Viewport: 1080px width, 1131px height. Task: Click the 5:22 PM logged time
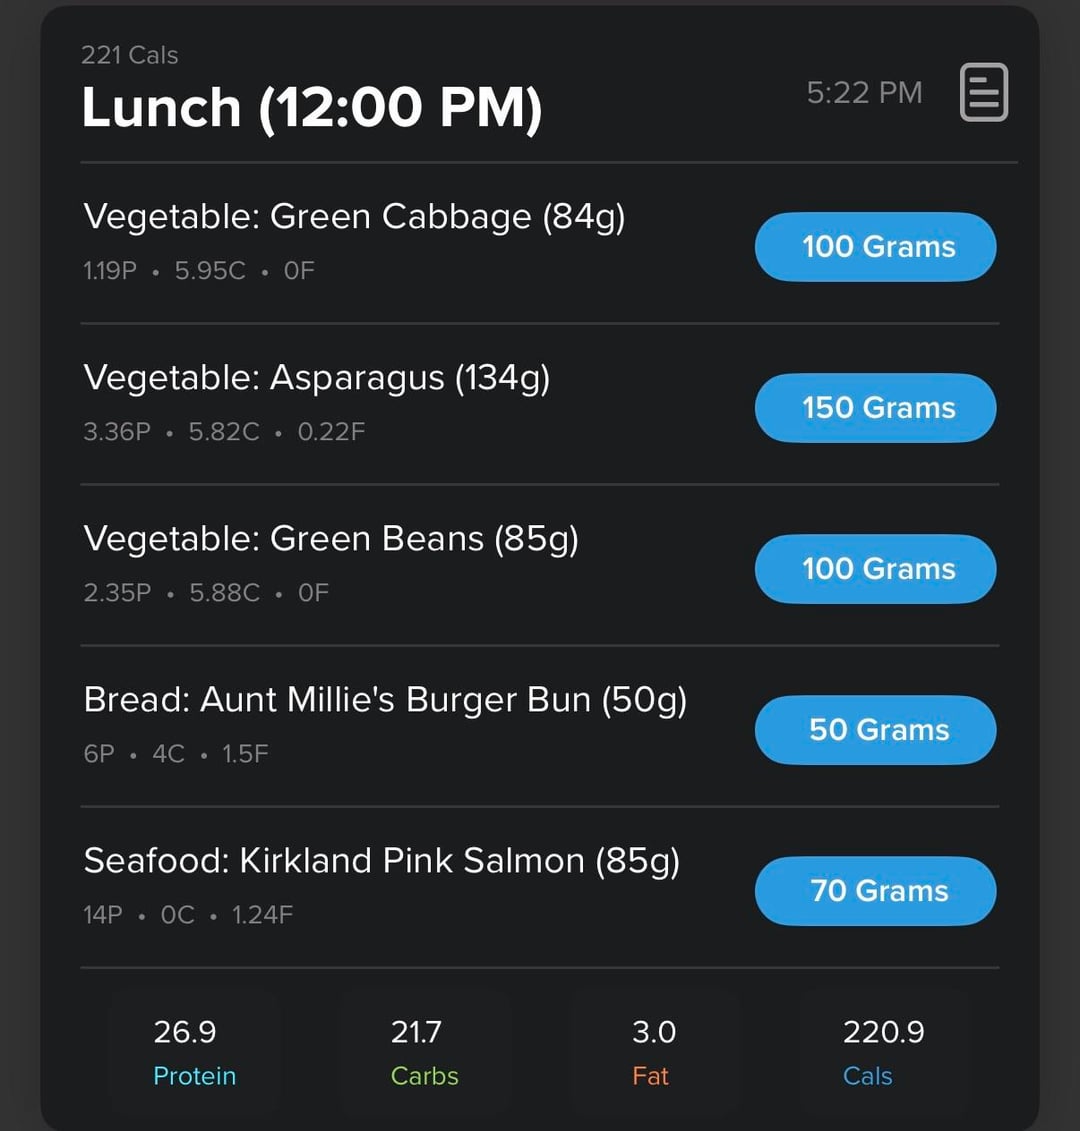[x=864, y=93]
